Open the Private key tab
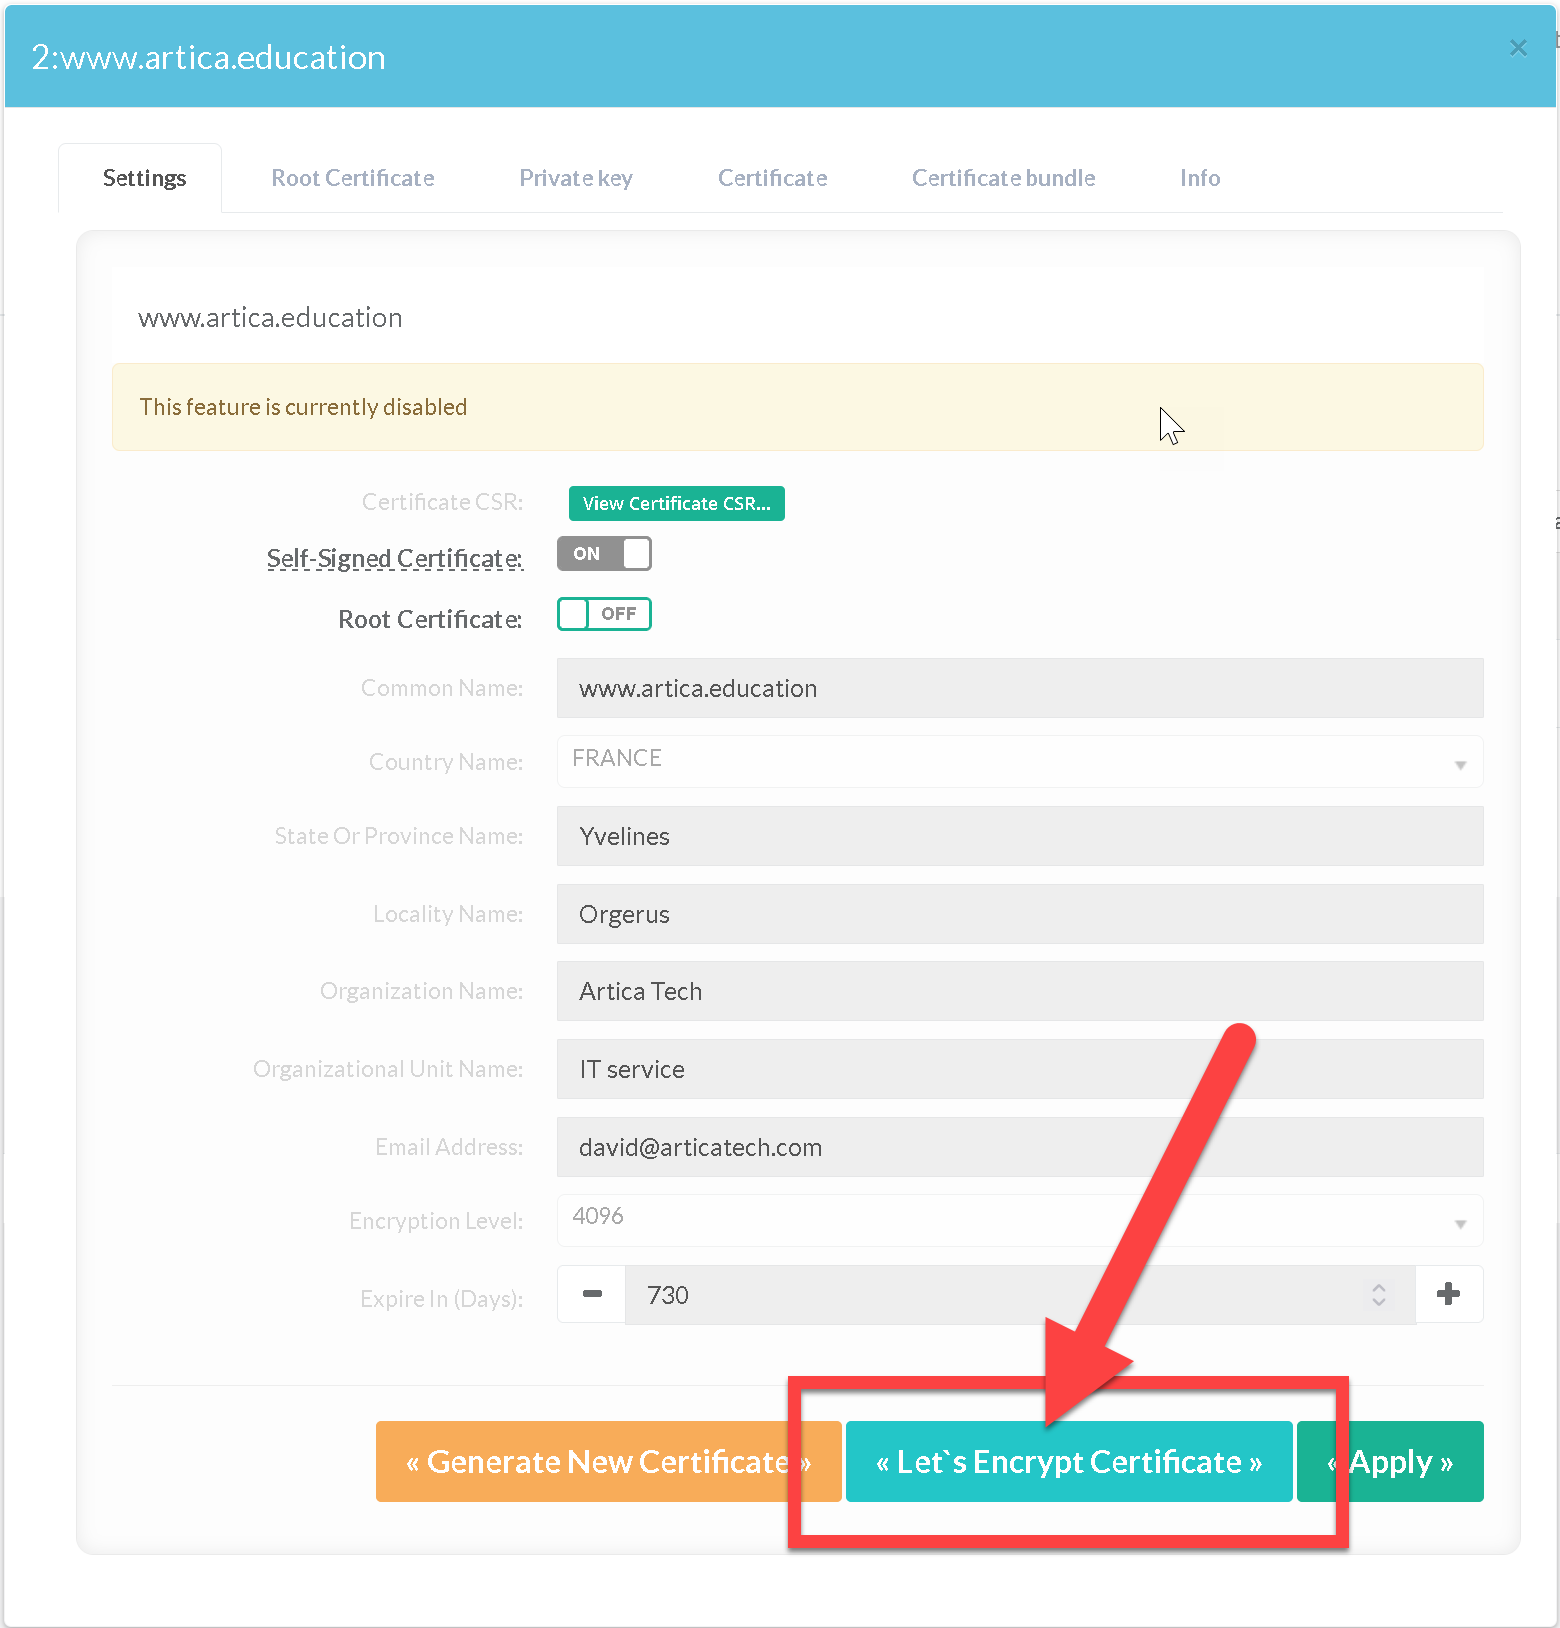1560x1628 pixels. click(576, 178)
